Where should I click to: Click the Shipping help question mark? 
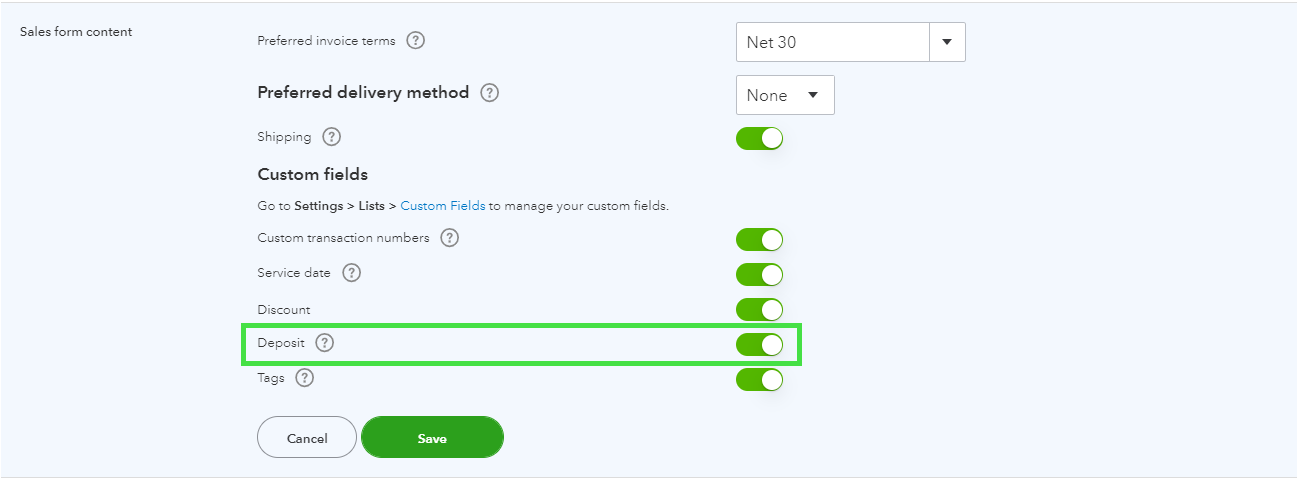pyautogui.click(x=332, y=137)
